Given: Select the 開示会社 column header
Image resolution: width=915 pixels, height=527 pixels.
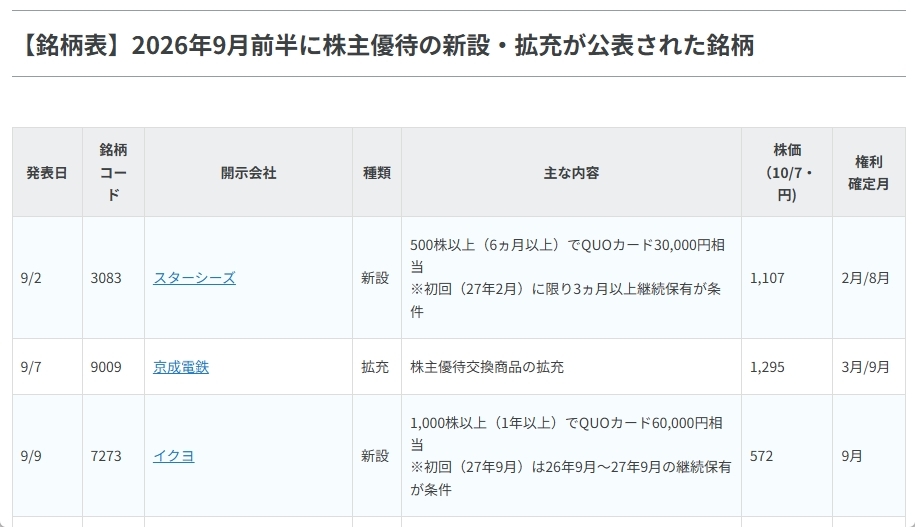Looking at the screenshot, I should tap(249, 173).
